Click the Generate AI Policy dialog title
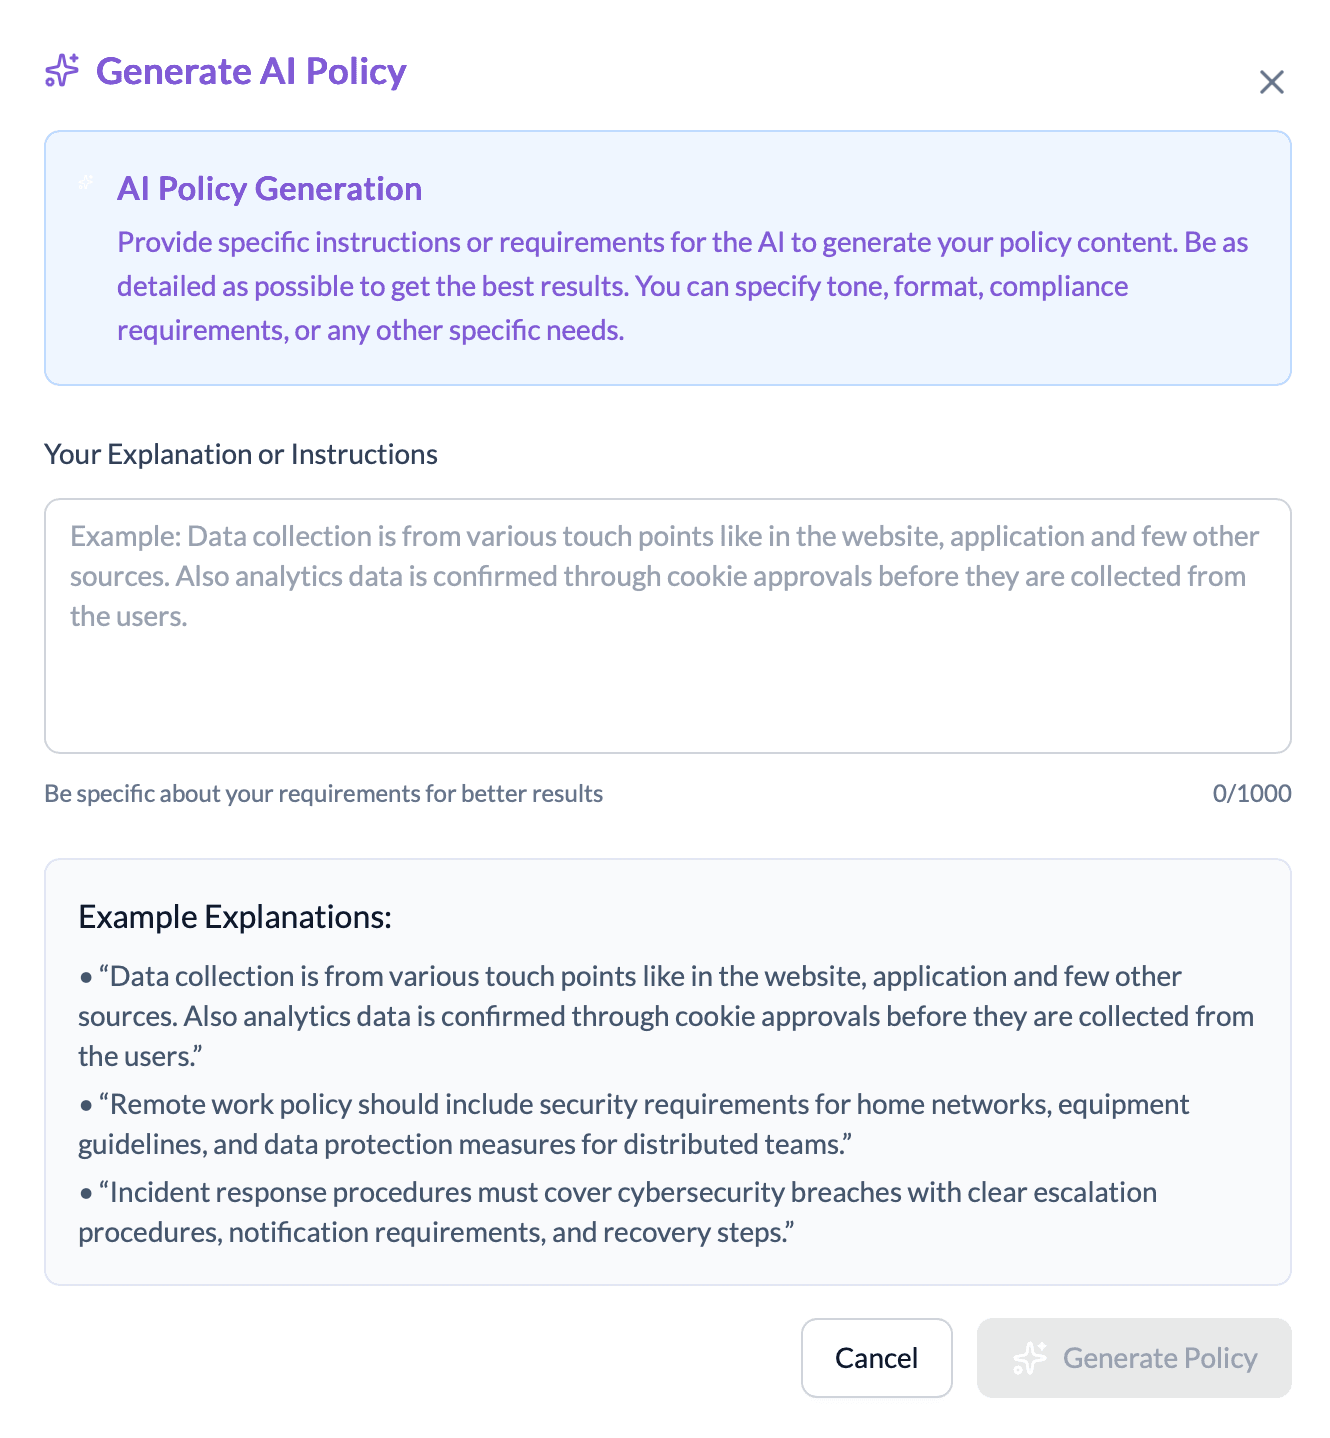 click(251, 71)
